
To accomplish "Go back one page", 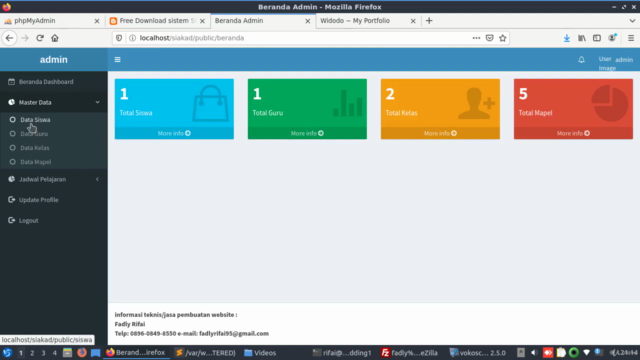I will 9,38.
